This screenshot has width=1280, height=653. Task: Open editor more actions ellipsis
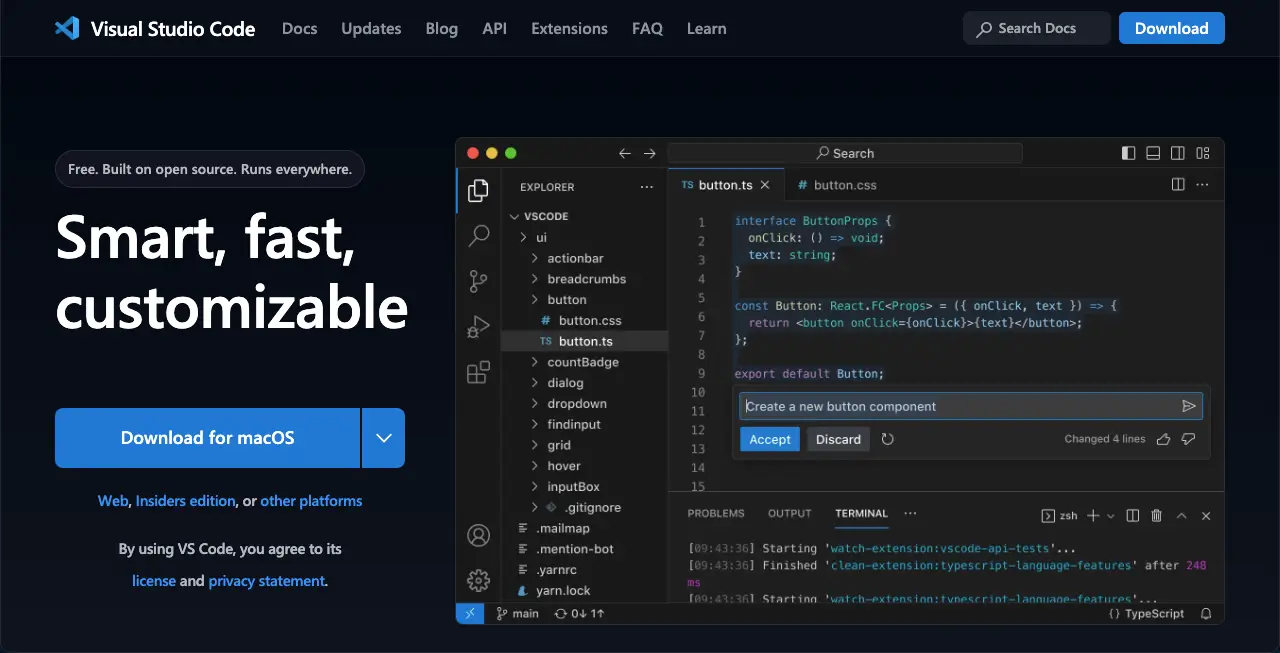click(x=1203, y=185)
